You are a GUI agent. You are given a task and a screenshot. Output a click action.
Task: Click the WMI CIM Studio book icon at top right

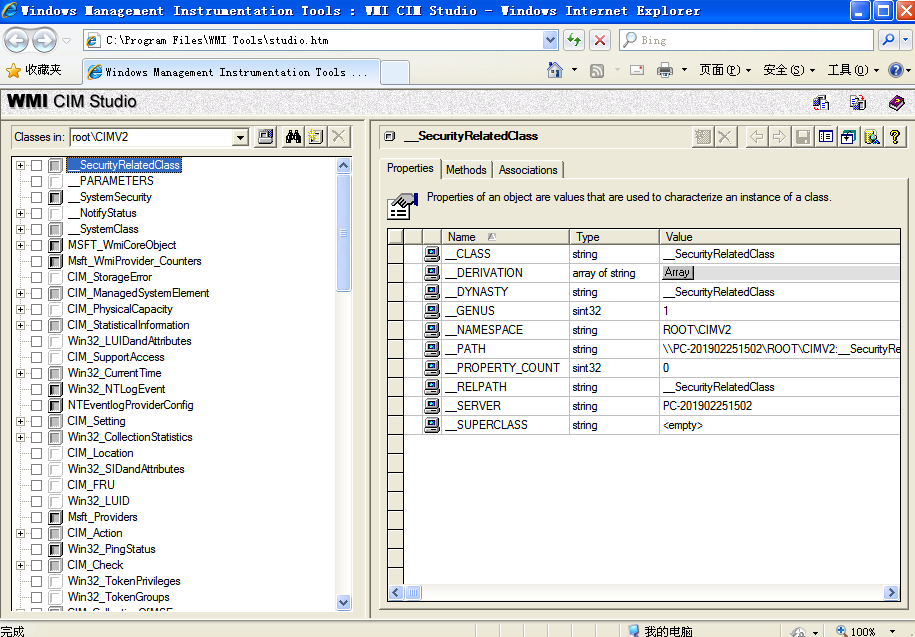[896, 103]
